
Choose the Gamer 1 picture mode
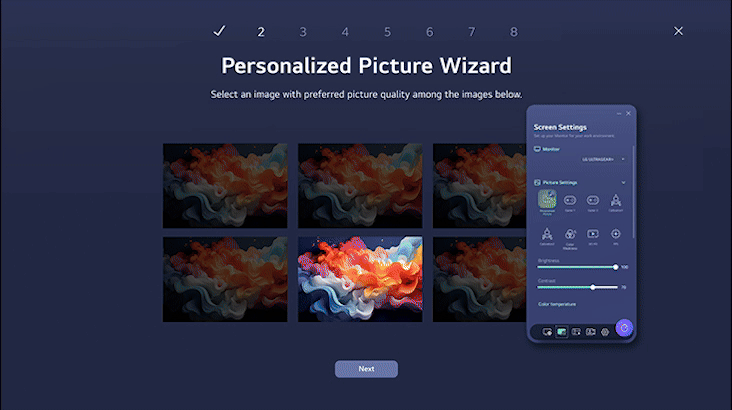coord(570,200)
